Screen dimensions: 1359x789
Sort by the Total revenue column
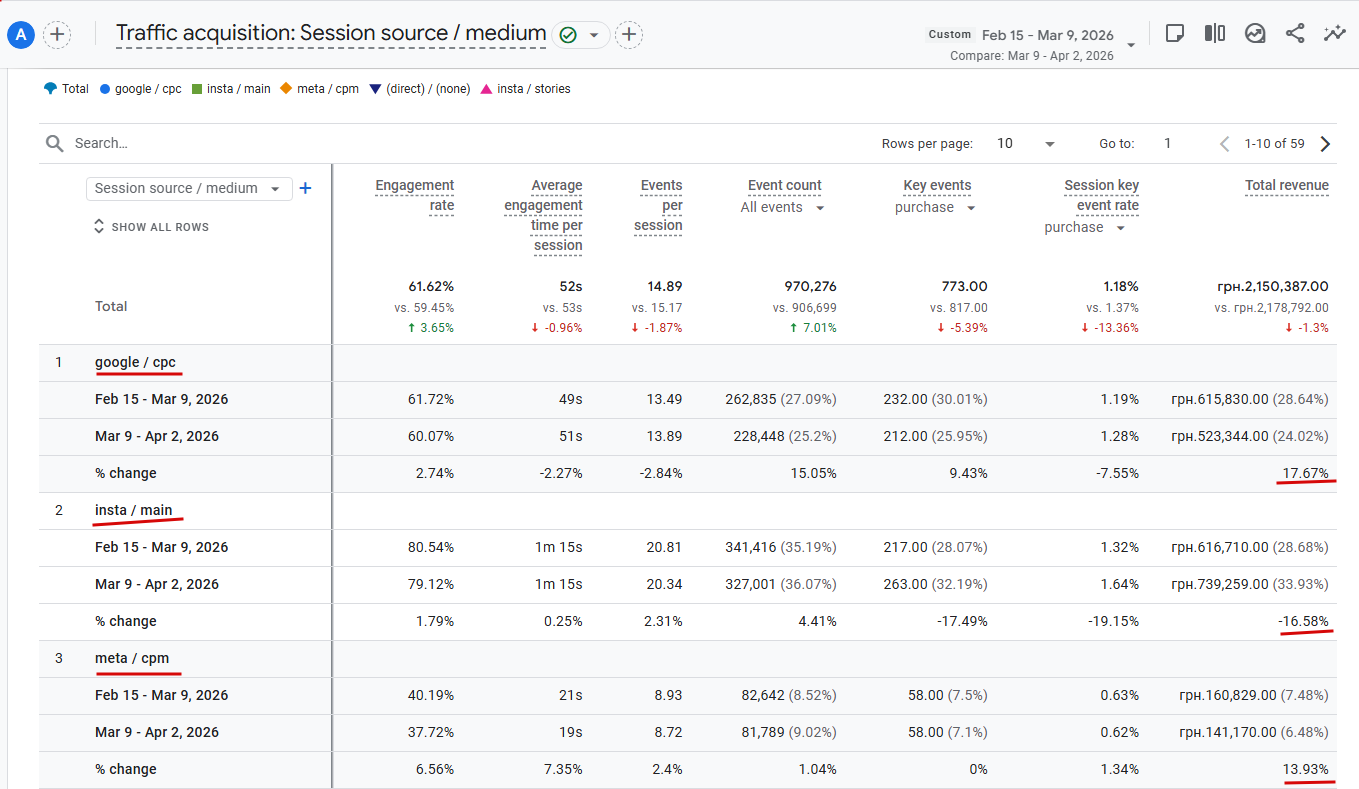(1286, 186)
